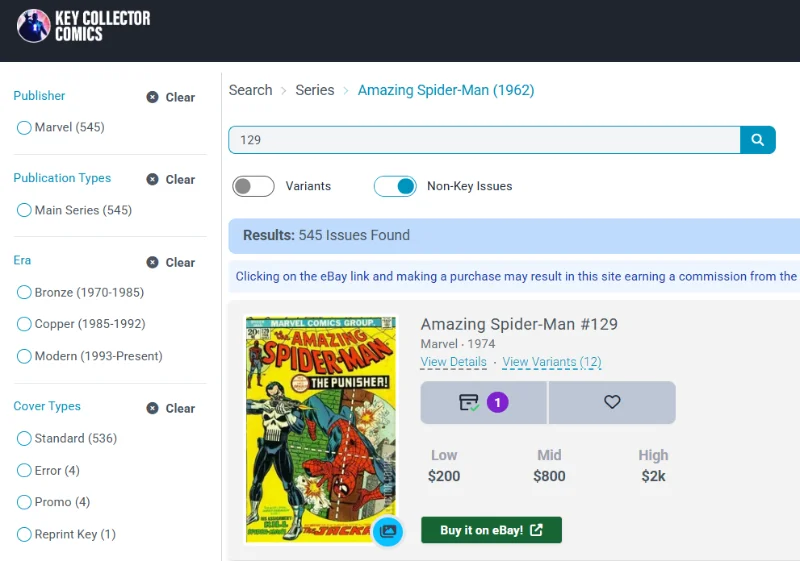Clear the Cover Types filter
Image resolution: width=800 pixels, height=561 pixels.
[x=171, y=408]
